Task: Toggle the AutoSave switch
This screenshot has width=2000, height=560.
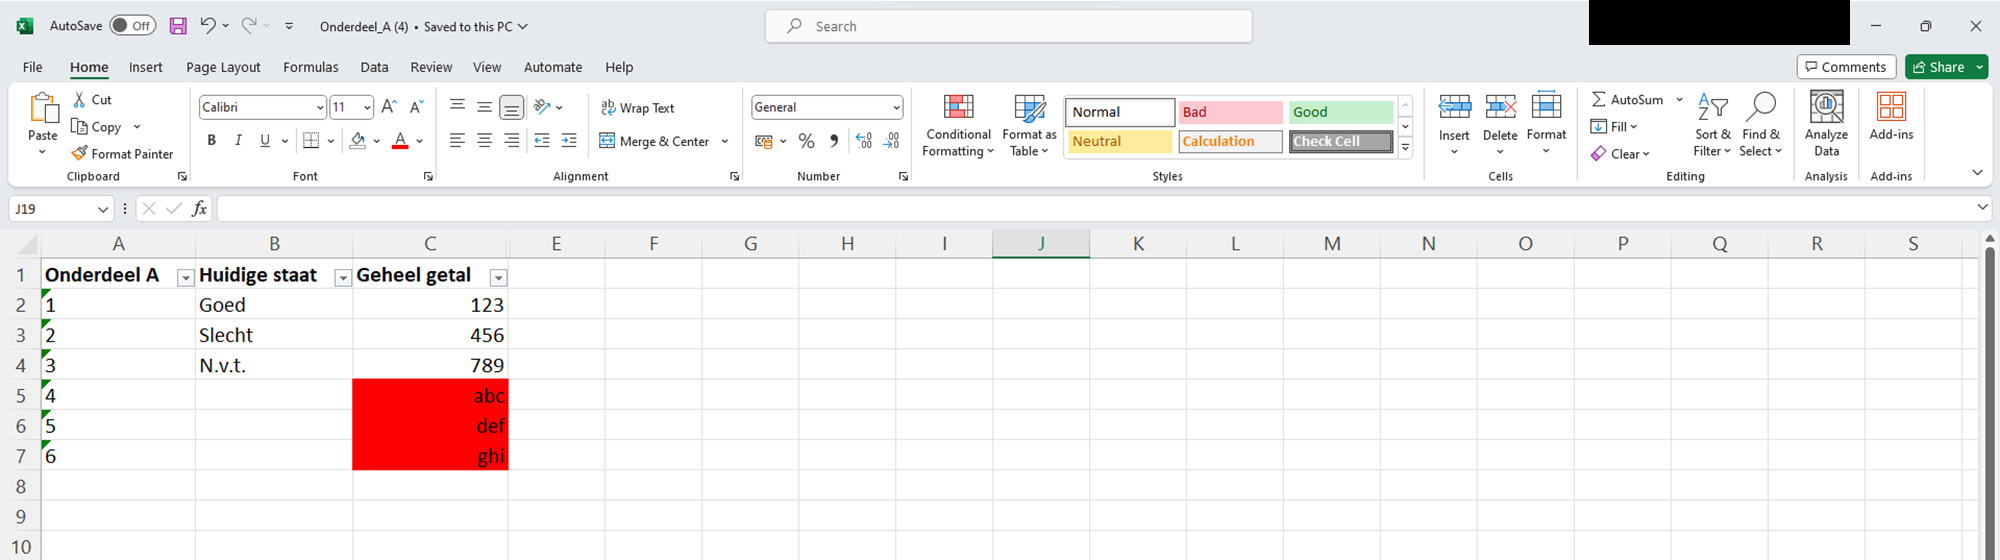Action: tap(132, 26)
